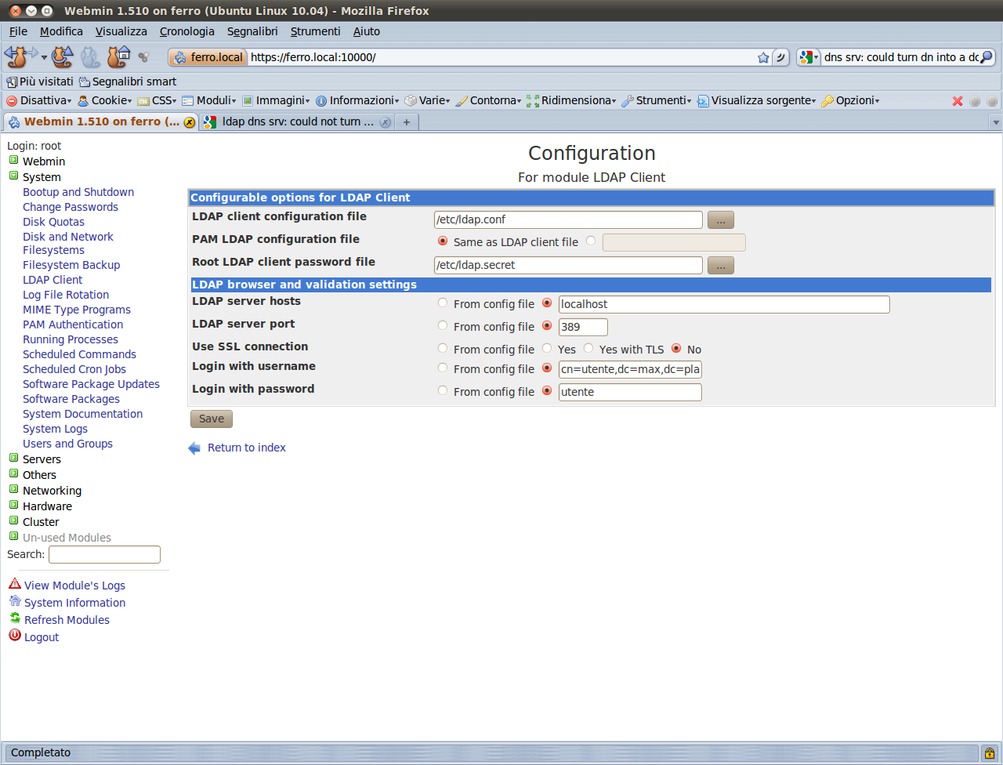The height and width of the screenshot is (765, 1003).
Task: Open the Segnalibri smart bookmarks folder
Action: coord(127,82)
